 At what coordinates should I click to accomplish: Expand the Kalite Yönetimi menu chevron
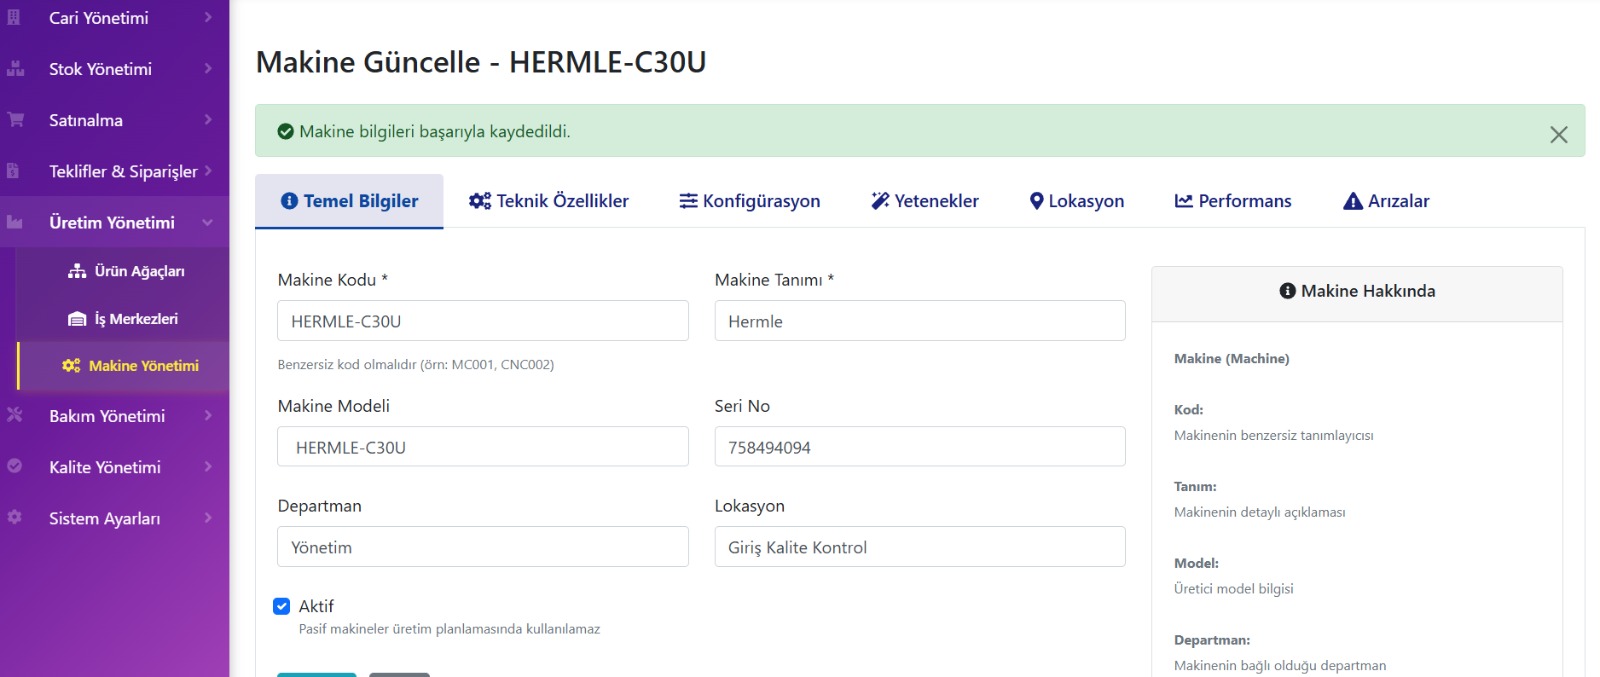coord(208,467)
